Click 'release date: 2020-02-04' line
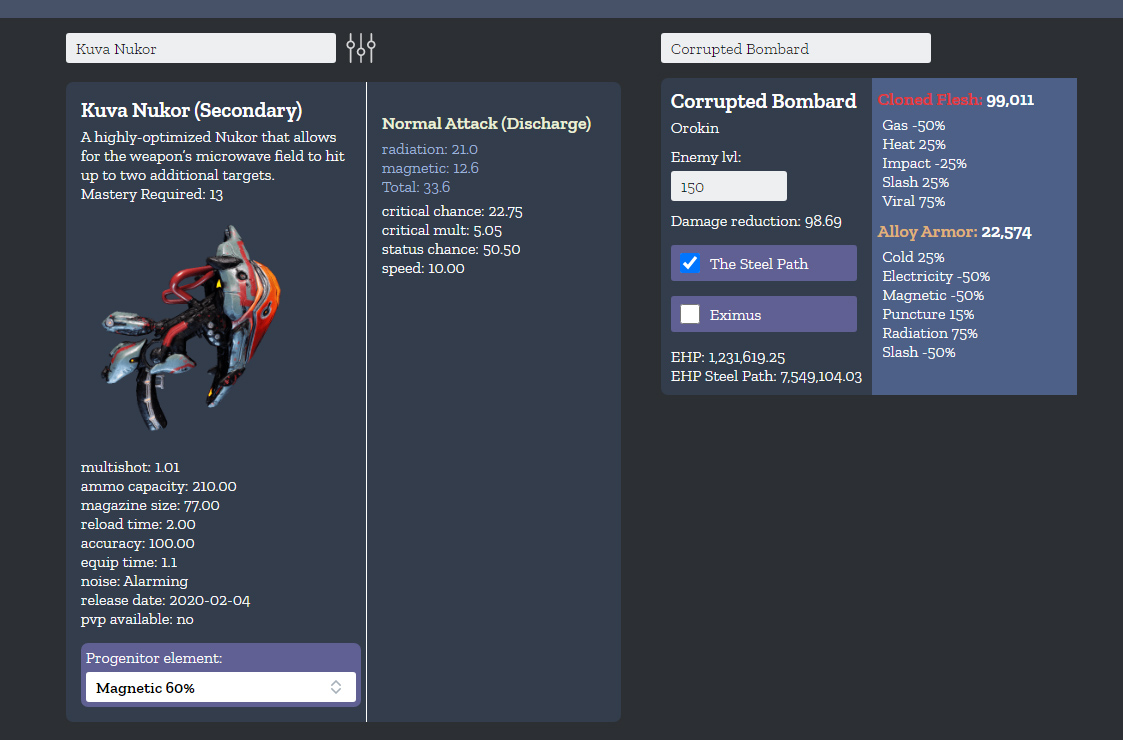The width and height of the screenshot is (1123, 740). pos(165,600)
